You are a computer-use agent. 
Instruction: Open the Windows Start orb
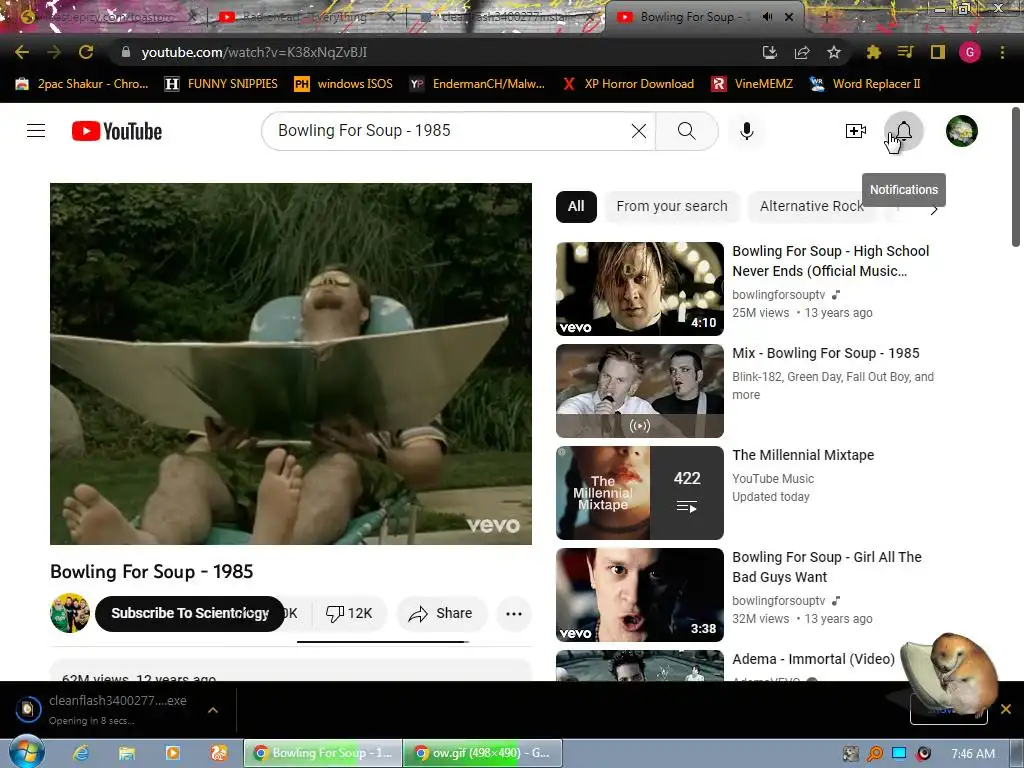tap(26, 753)
